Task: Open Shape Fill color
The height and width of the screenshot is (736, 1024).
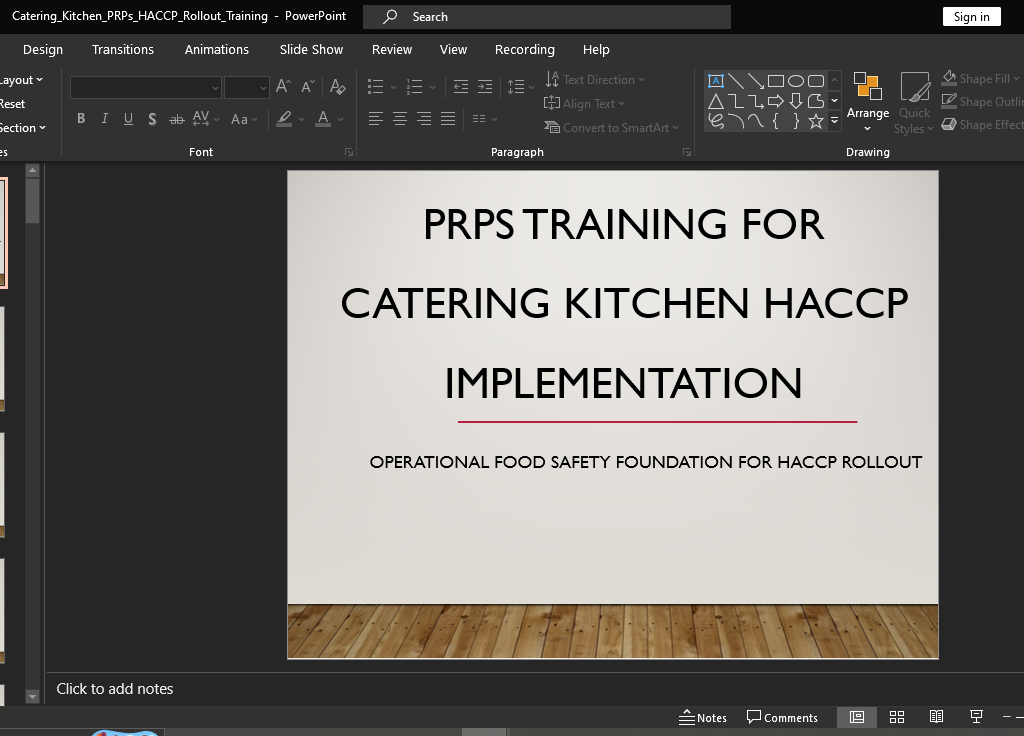Action: 980,78
